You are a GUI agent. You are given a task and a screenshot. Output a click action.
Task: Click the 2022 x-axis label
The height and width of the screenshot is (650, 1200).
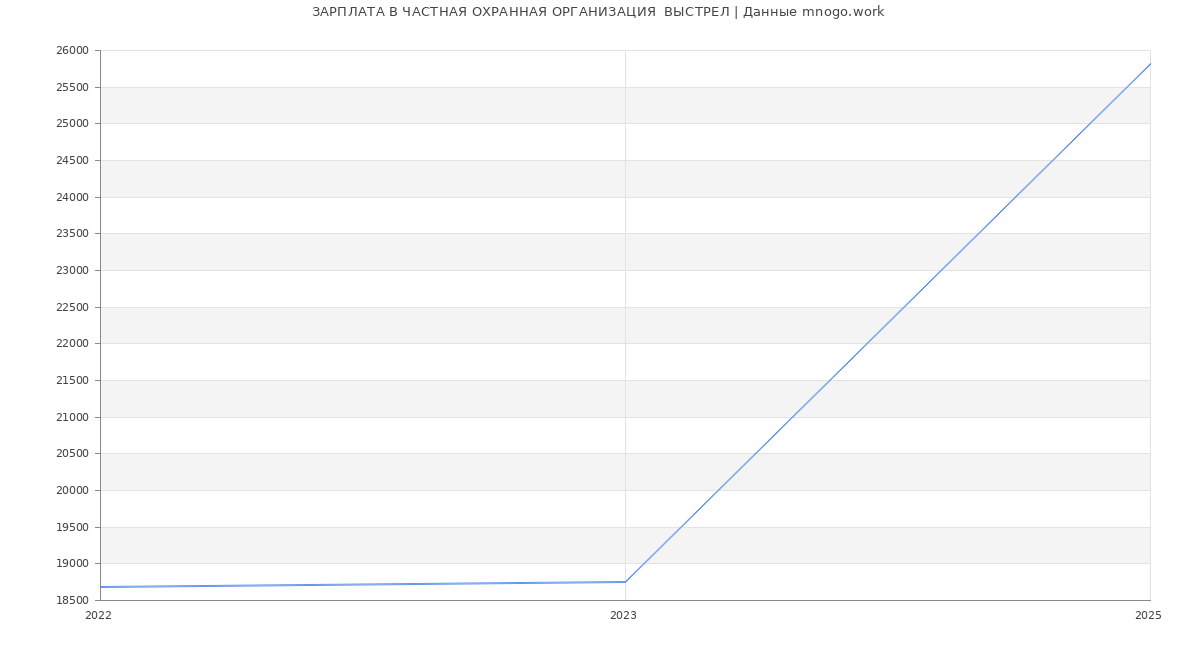point(99,616)
